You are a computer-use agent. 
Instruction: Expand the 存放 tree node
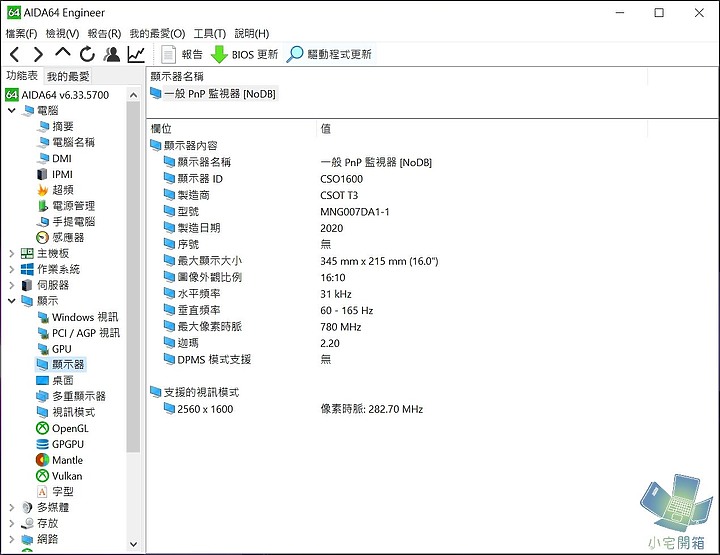[12, 523]
